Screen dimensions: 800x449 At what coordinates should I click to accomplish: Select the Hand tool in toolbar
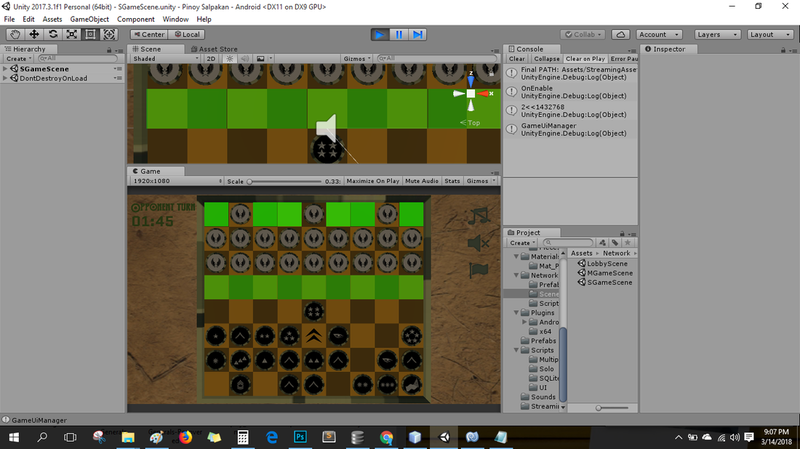pyautogui.click(x=15, y=34)
